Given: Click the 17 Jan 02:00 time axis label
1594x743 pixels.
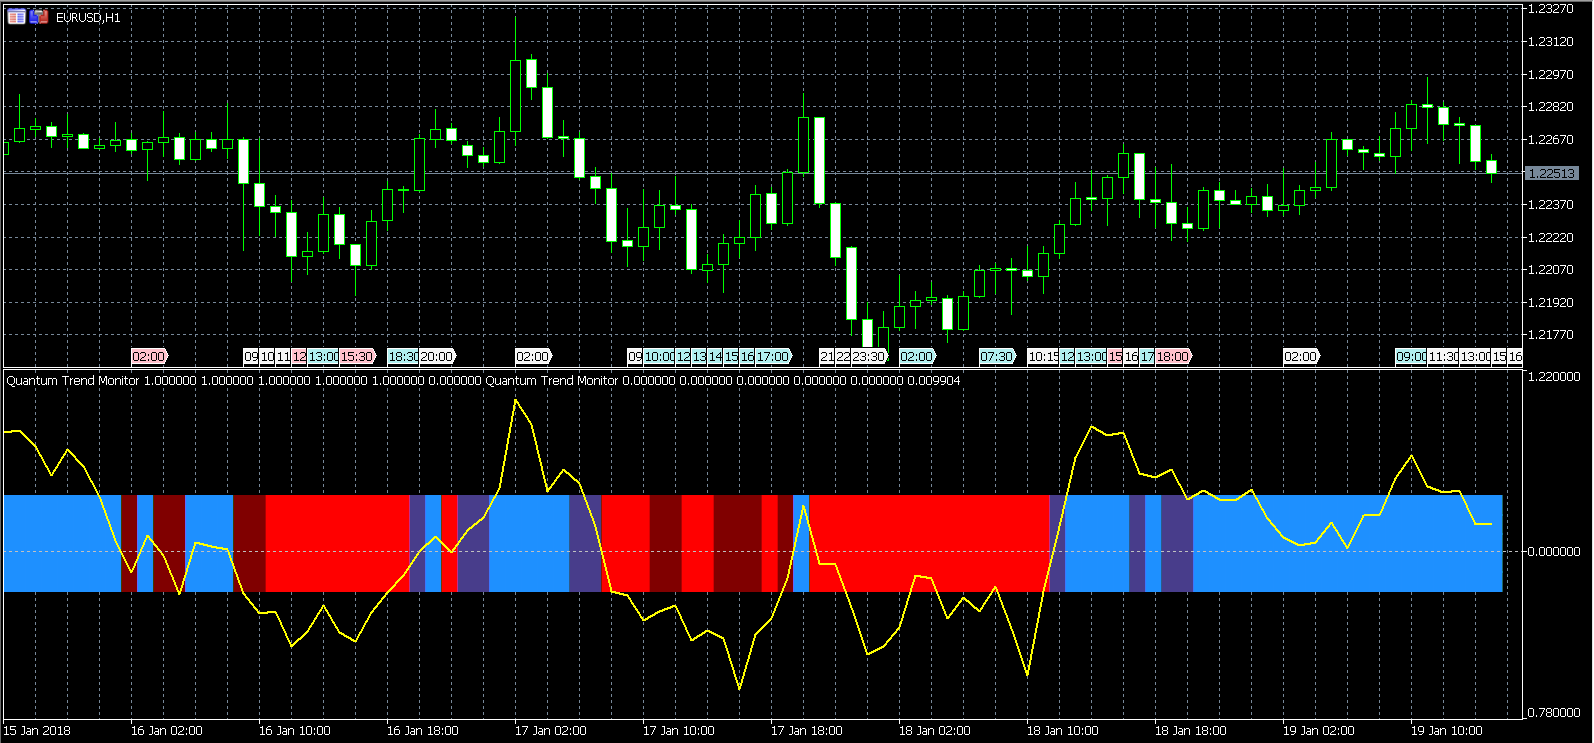Looking at the screenshot, I should pyautogui.click(x=550, y=730).
